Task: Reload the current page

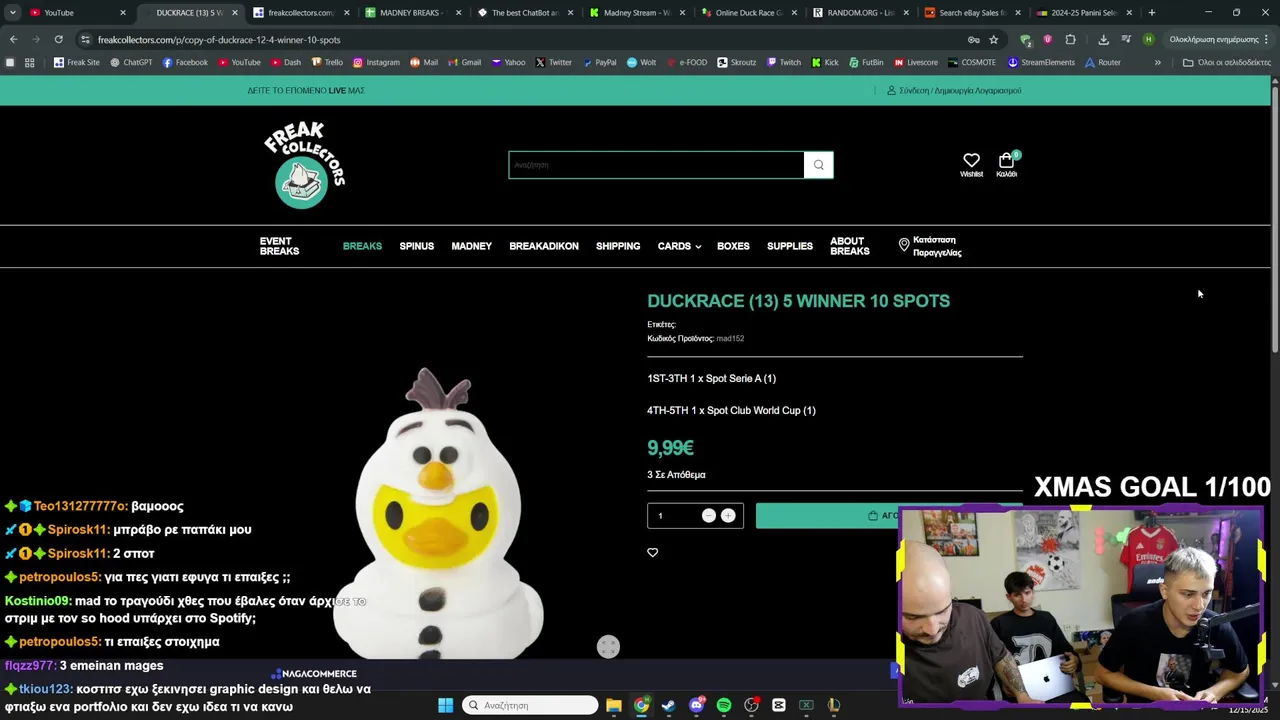Action: pyautogui.click(x=58, y=39)
